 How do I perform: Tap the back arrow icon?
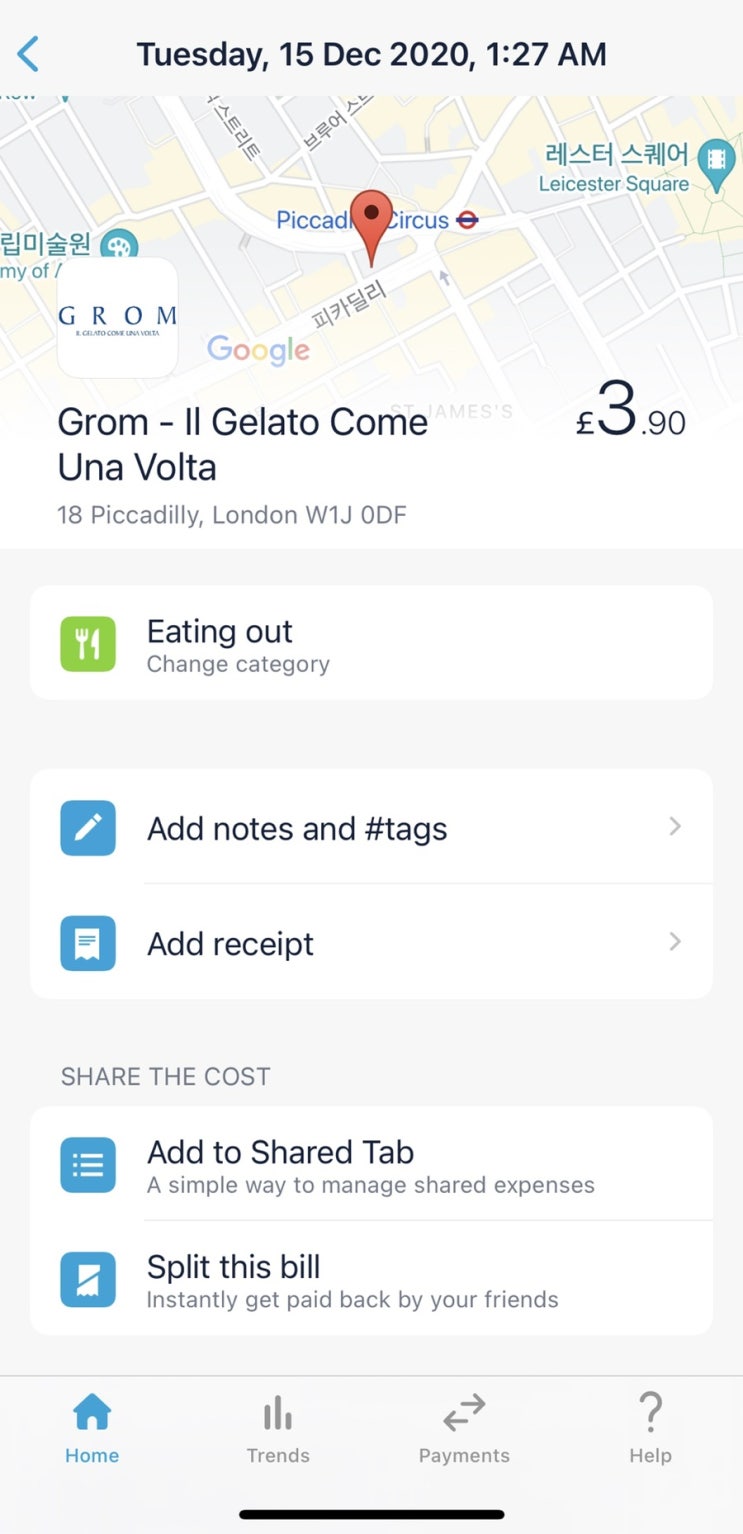tap(29, 54)
